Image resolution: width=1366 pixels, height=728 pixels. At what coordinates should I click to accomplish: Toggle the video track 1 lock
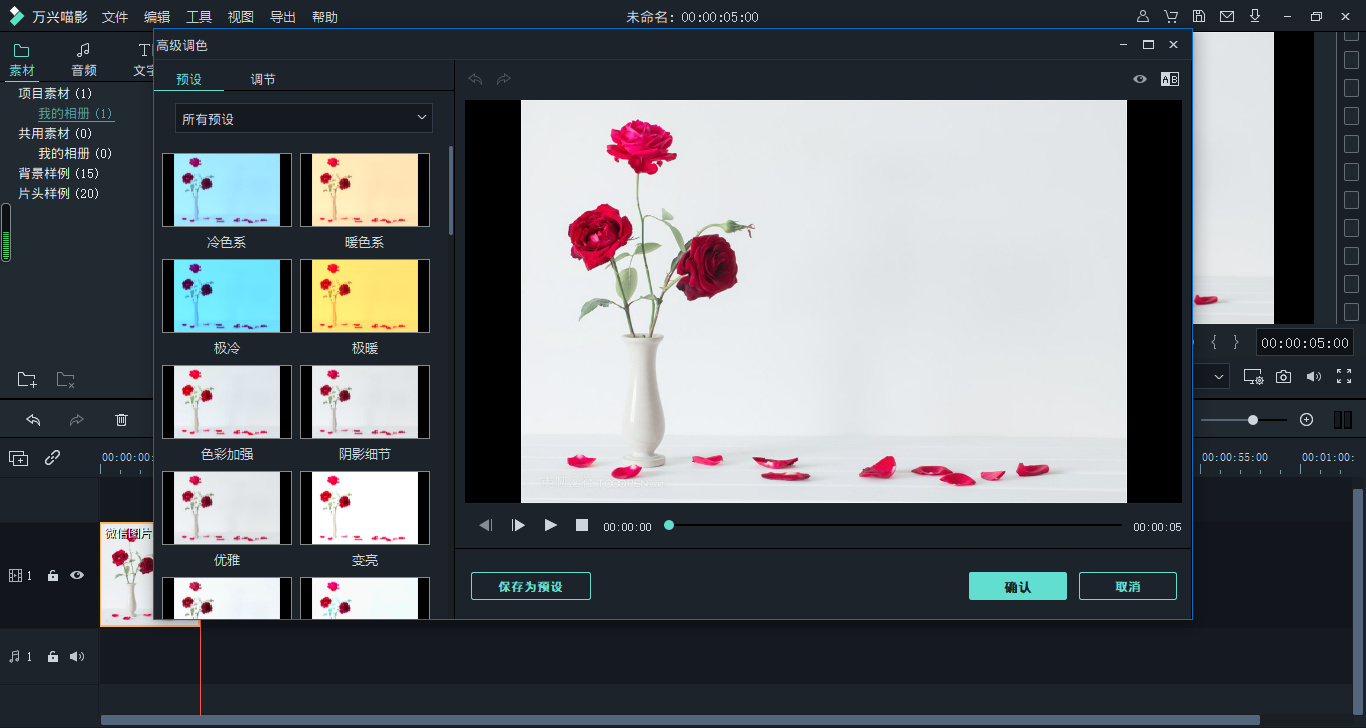coord(53,576)
